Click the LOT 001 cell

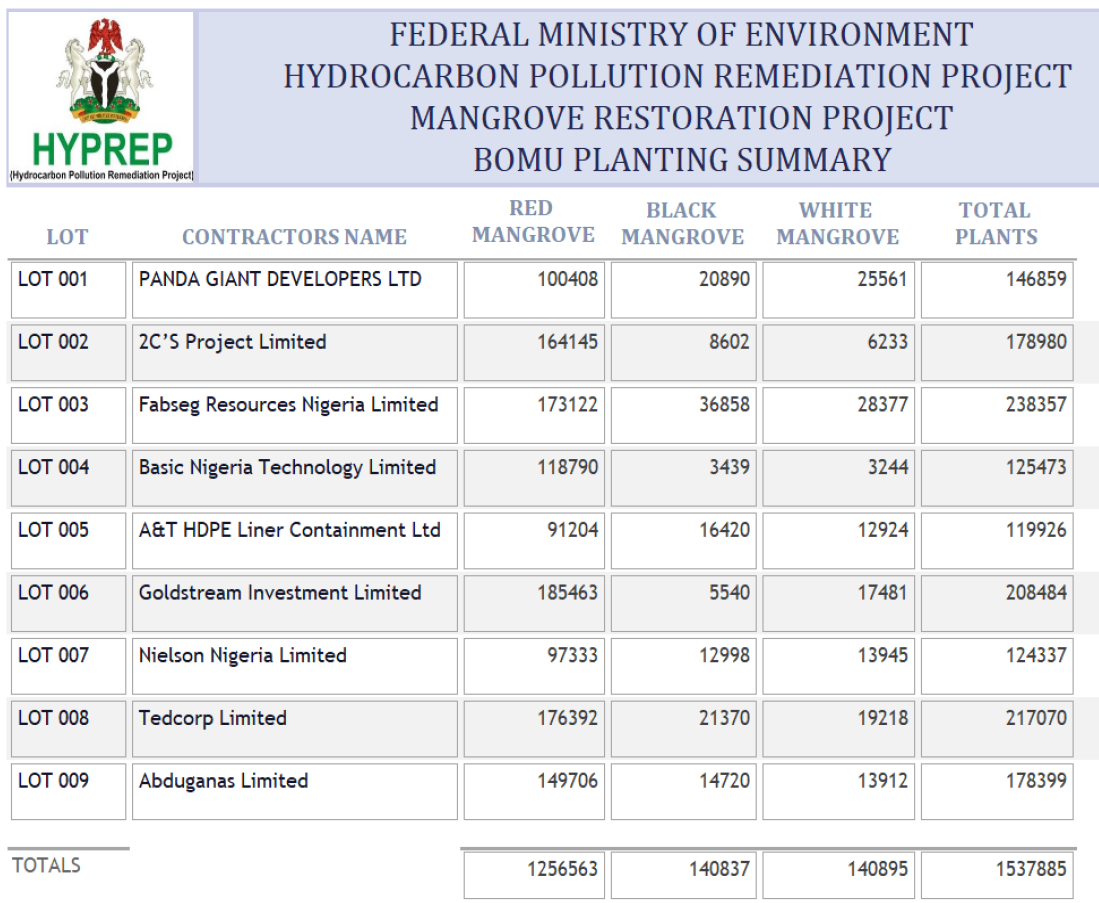click(68, 289)
